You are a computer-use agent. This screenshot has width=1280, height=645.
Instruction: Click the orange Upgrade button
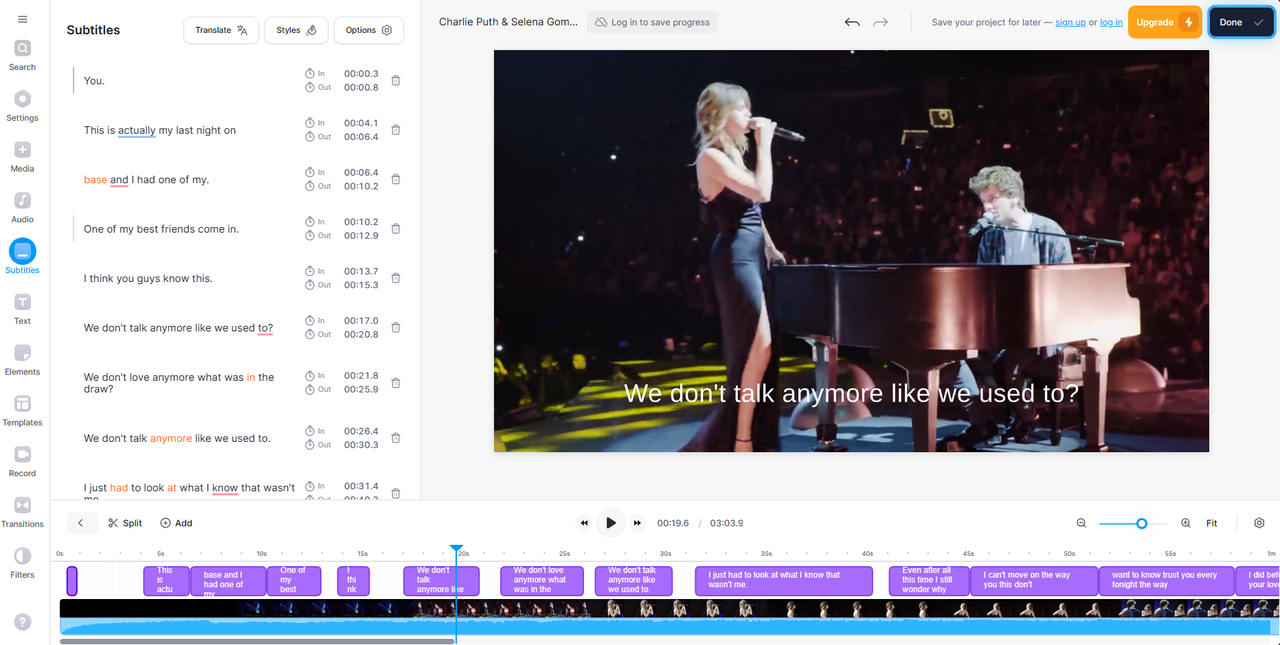pyautogui.click(x=1165, y=22)
